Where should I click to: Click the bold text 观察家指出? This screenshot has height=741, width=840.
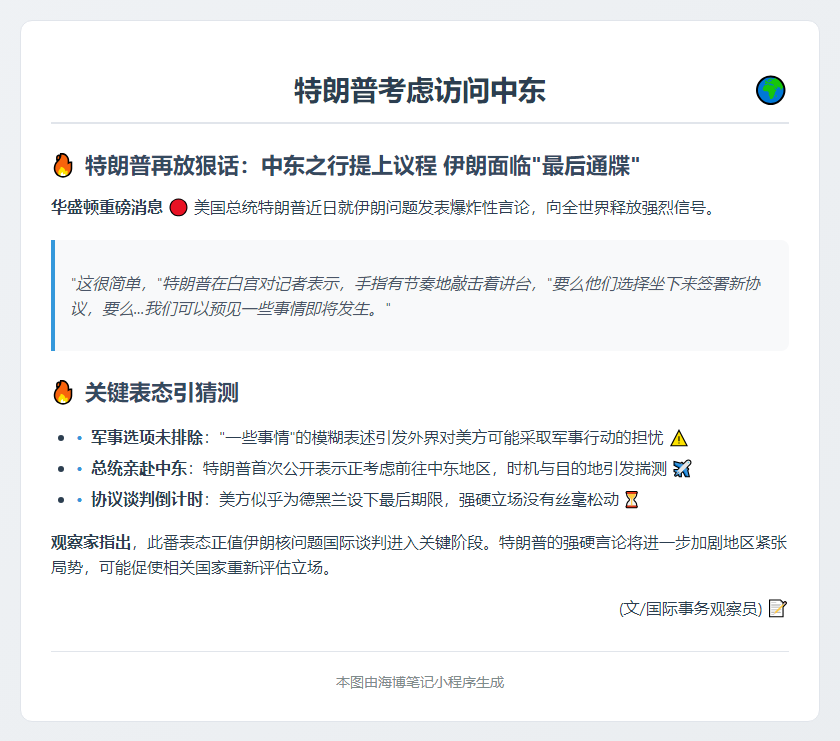point(91,543)
